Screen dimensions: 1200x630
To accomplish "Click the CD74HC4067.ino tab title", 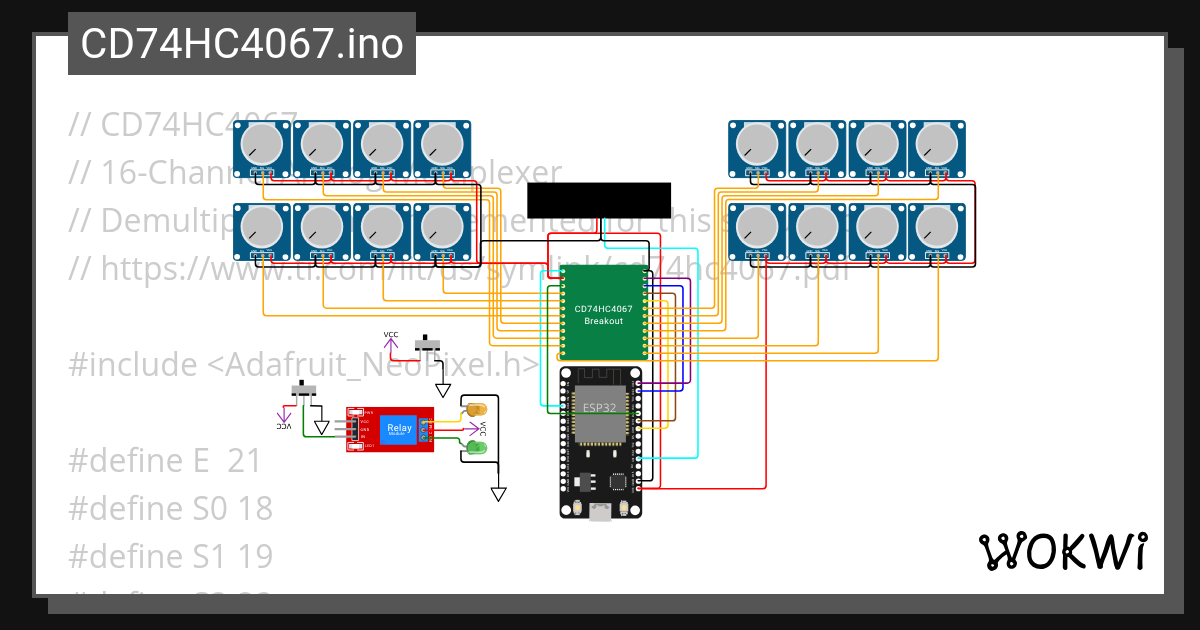I will pyautogui.click(x=240, y=43).
